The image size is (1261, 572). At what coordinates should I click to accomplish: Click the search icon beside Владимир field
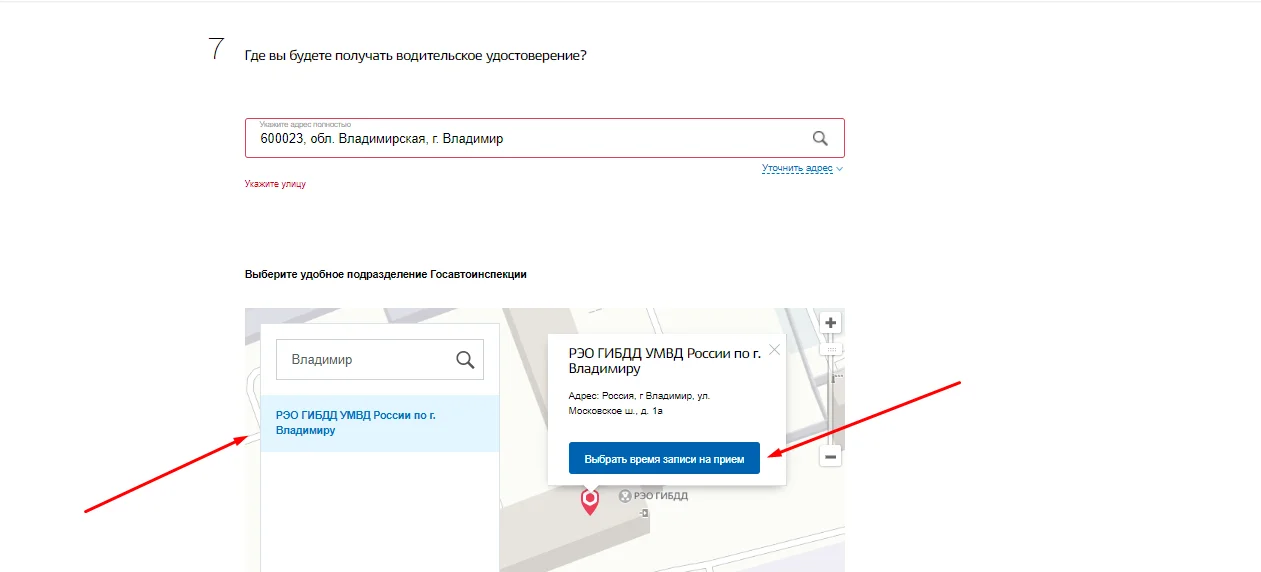(x=465, y=360)
